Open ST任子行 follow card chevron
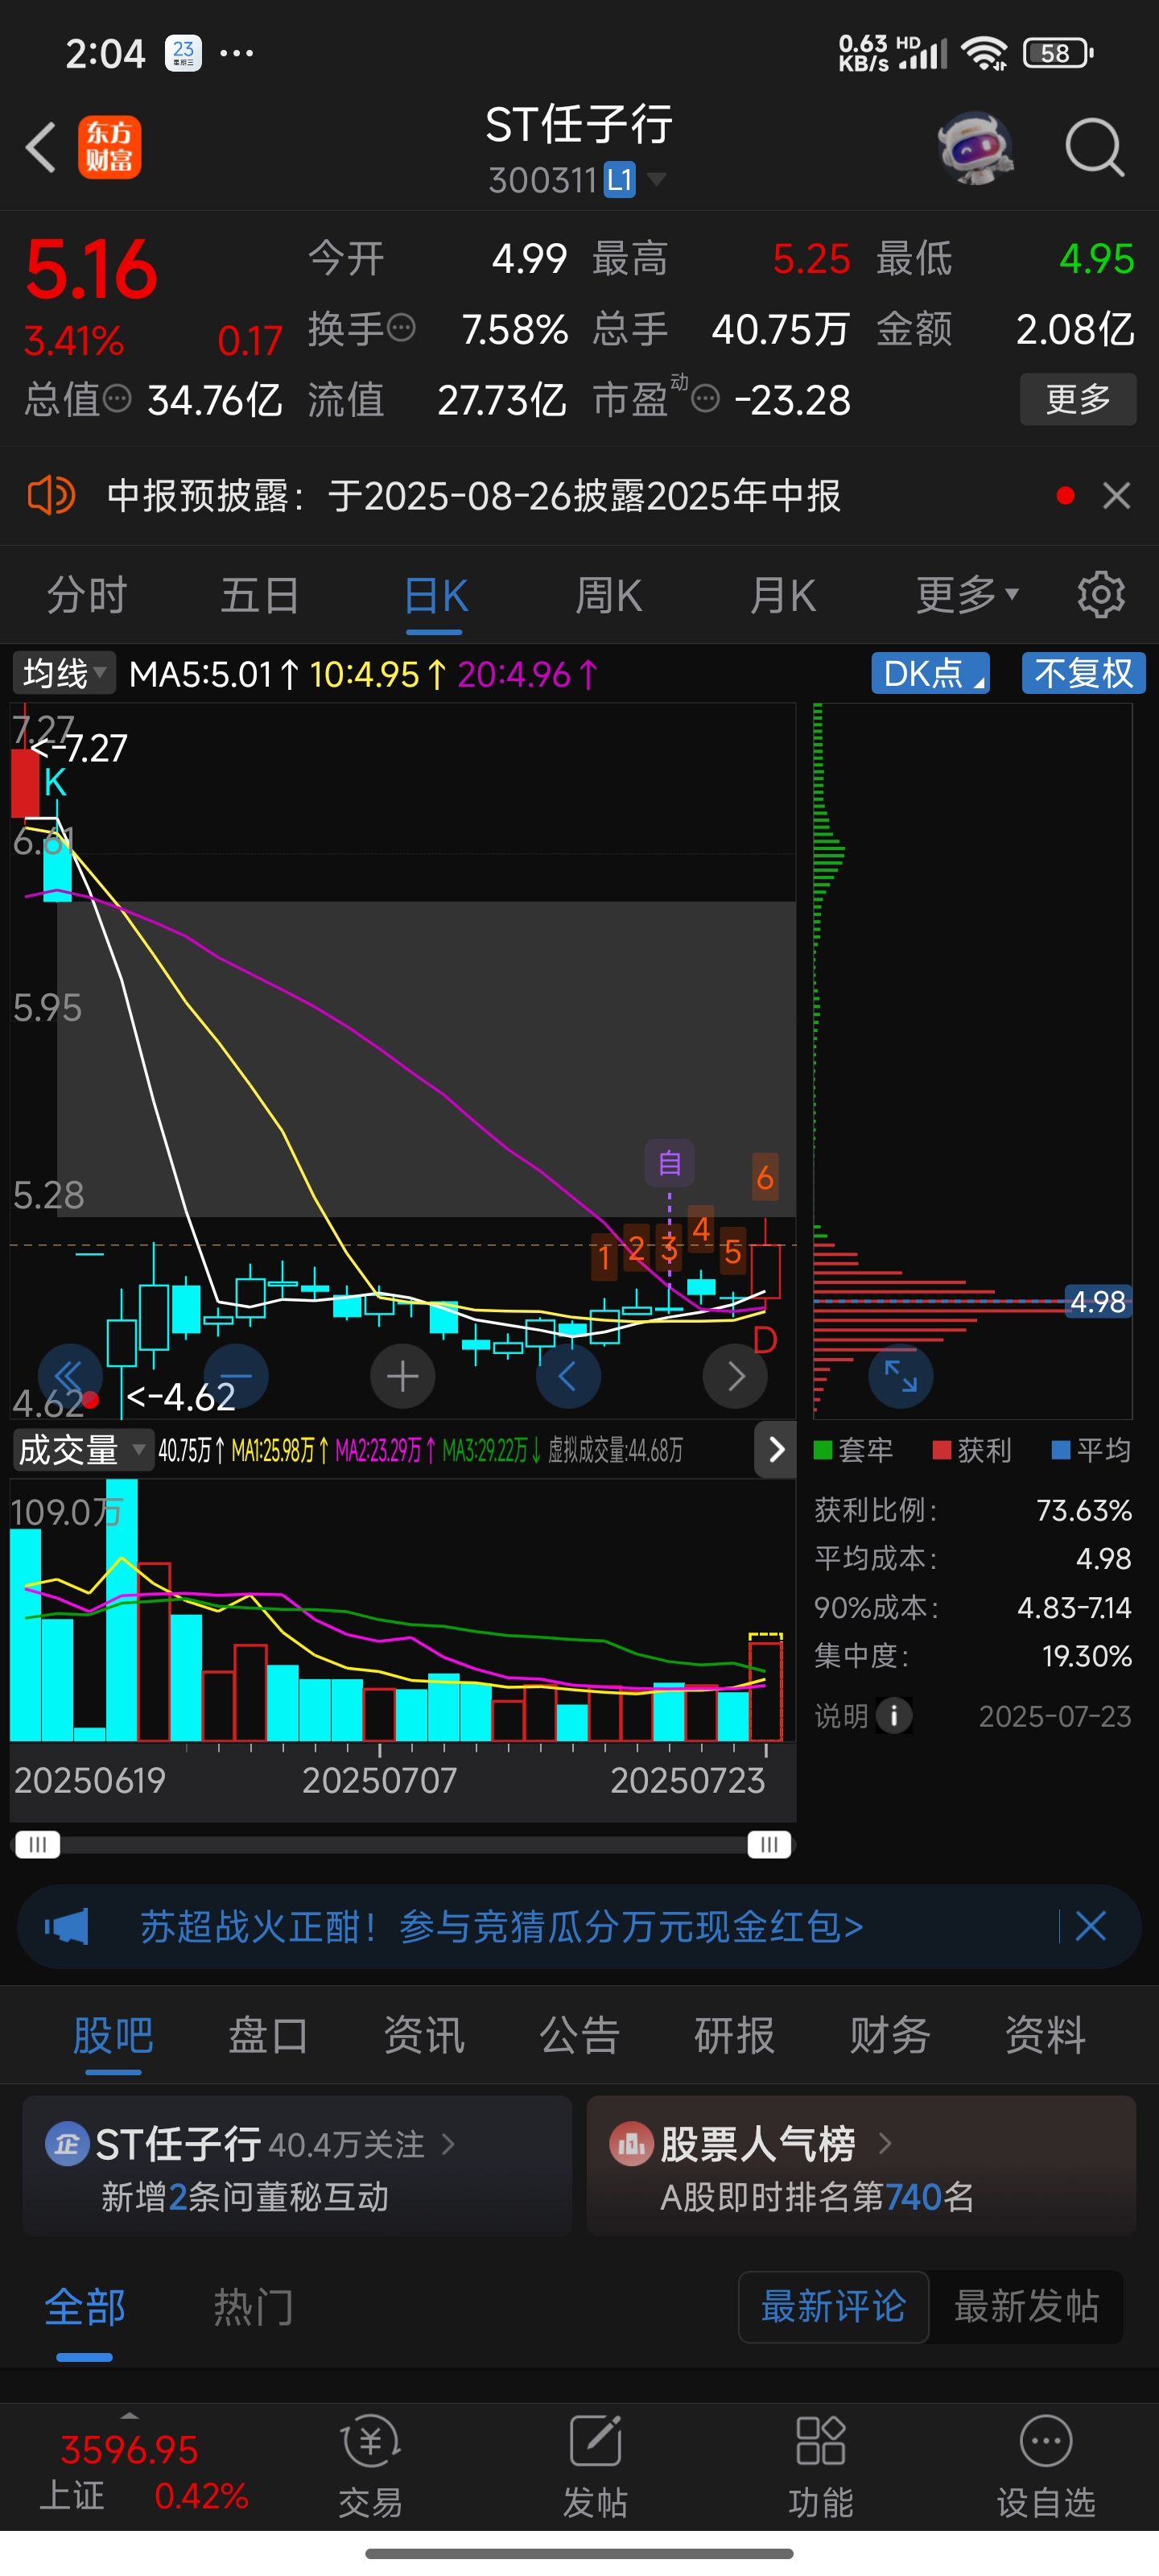This screenshot has height=2576, width=1159. (448, 2143)
